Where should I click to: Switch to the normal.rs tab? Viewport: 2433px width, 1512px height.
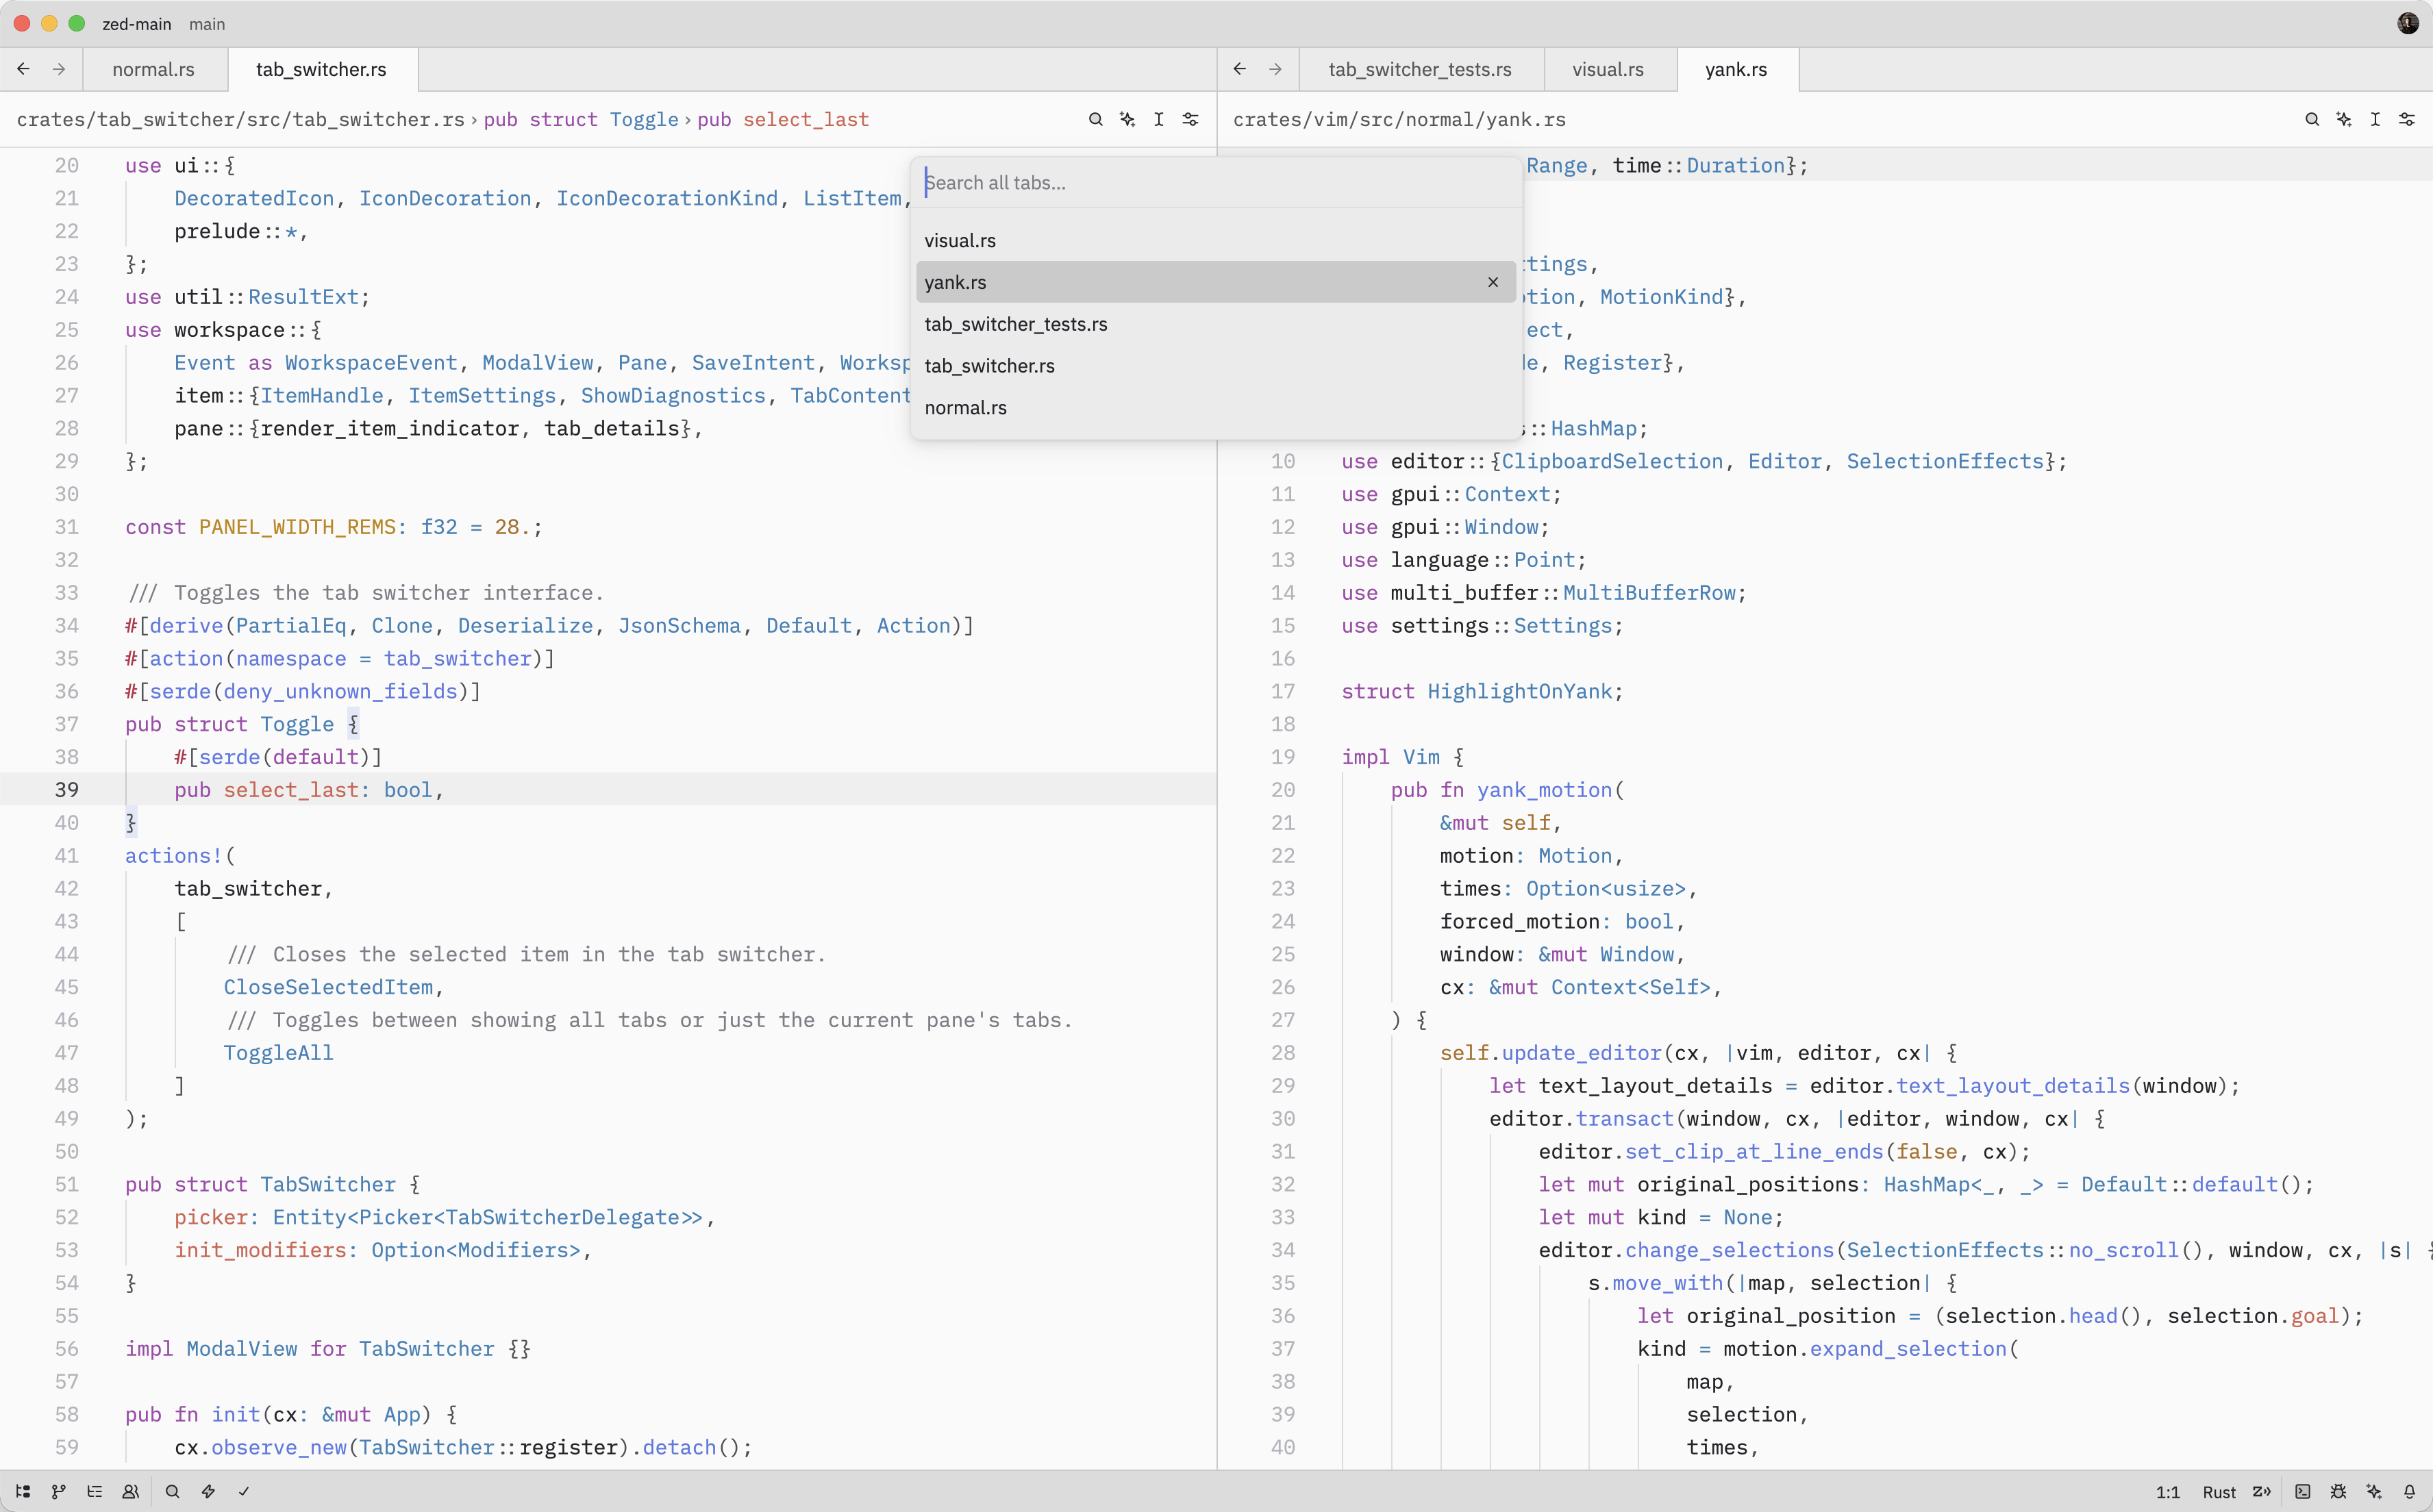click(153, 69)
